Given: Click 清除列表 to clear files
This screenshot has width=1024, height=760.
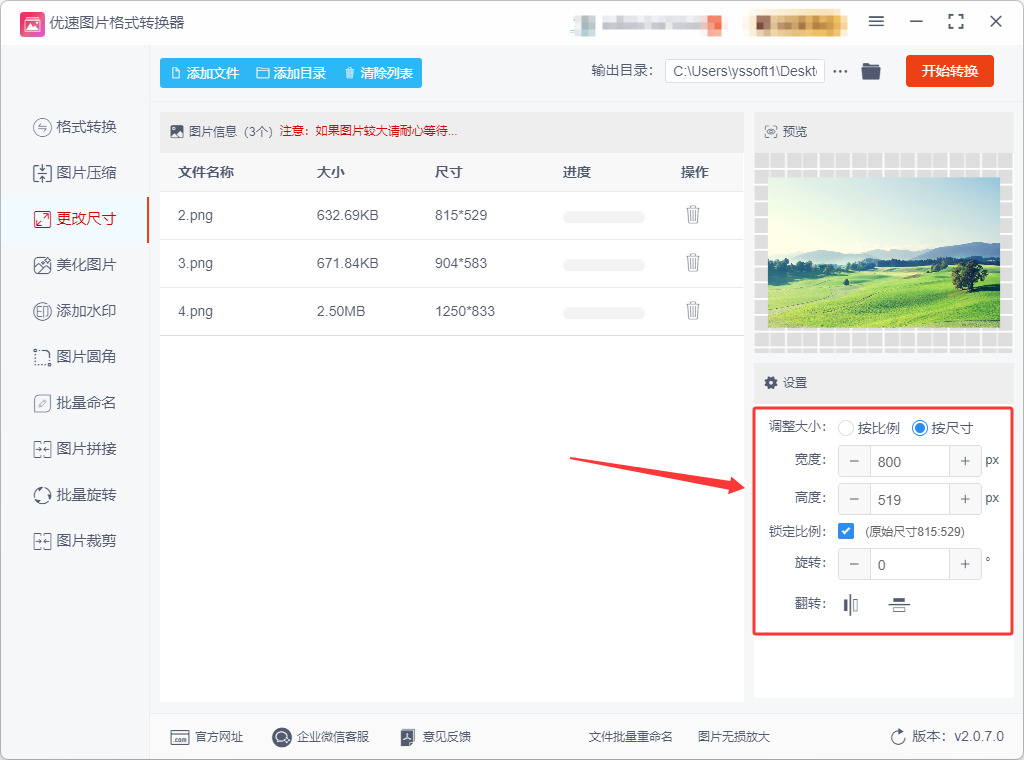Looking at the screenshot, I should tap(379, 73).
